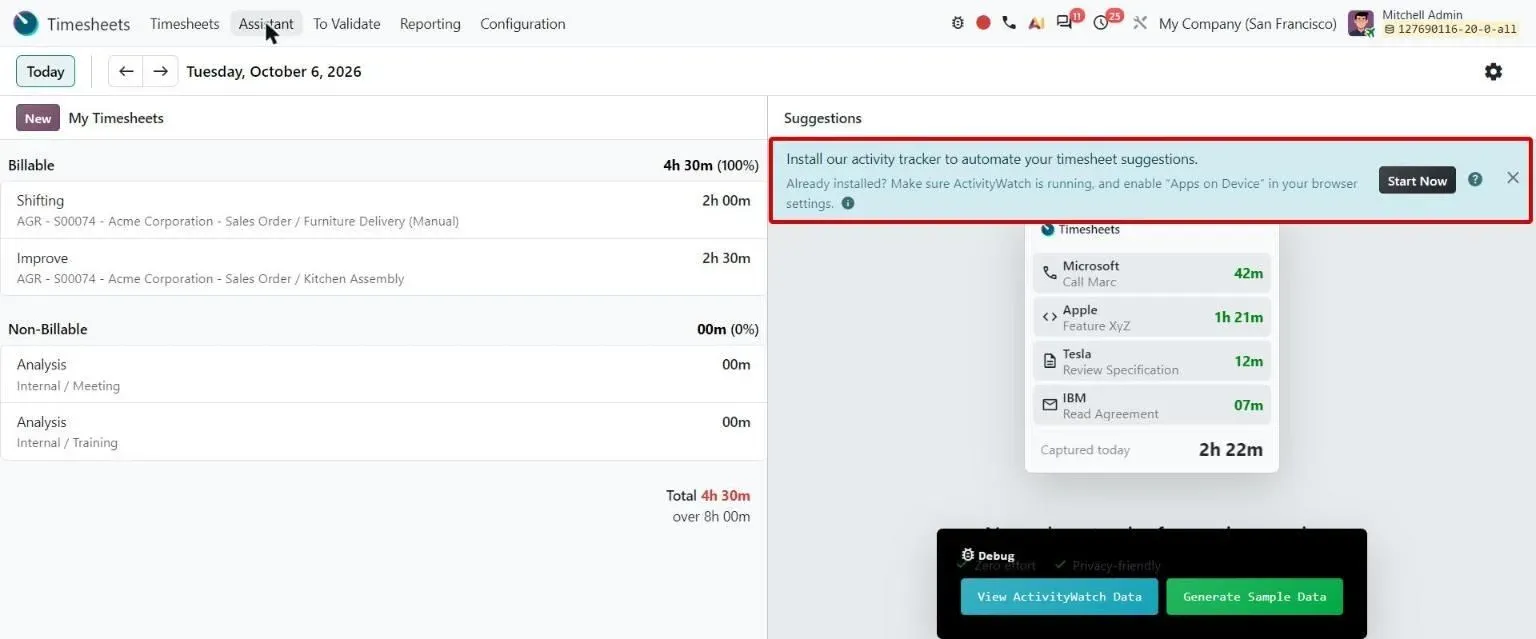Viewport: 1536px width, 639px height.
Task: Open the Assistant menu
Action: click(x=266, y=23)
